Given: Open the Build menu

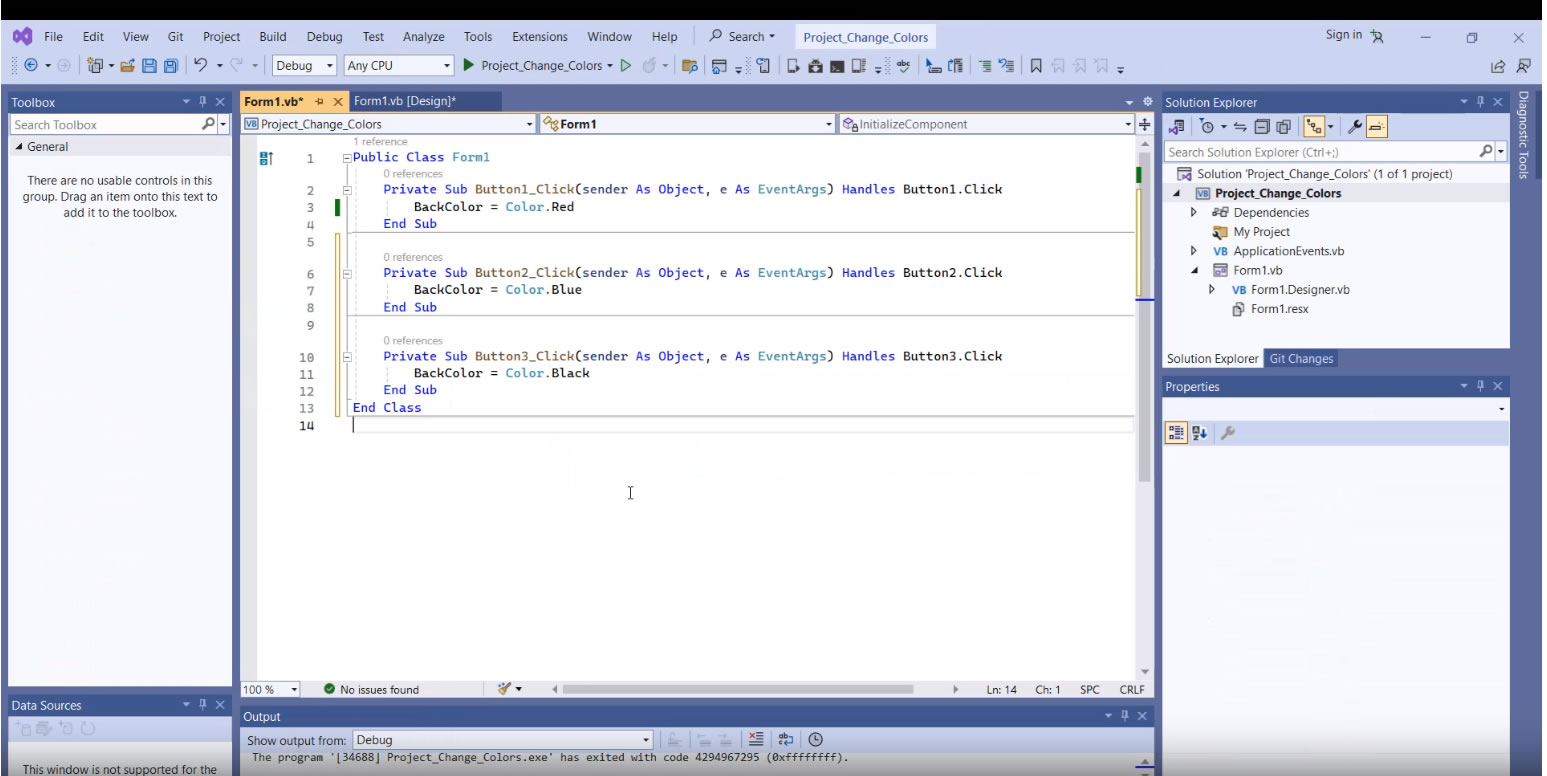Looking at the screenshot, I should point(272,37).
